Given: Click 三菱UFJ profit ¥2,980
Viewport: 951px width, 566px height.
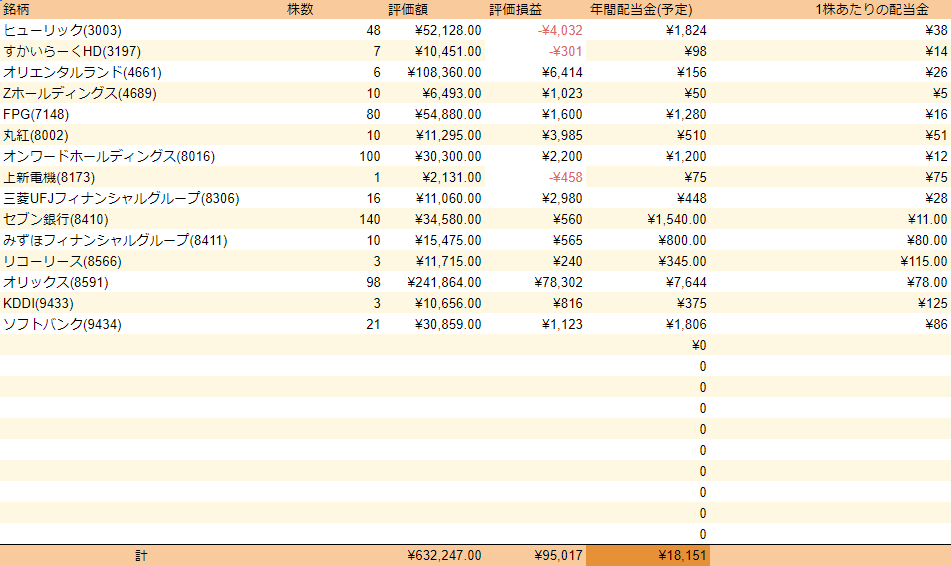Looking at the screenshot, I should point(562,198).
